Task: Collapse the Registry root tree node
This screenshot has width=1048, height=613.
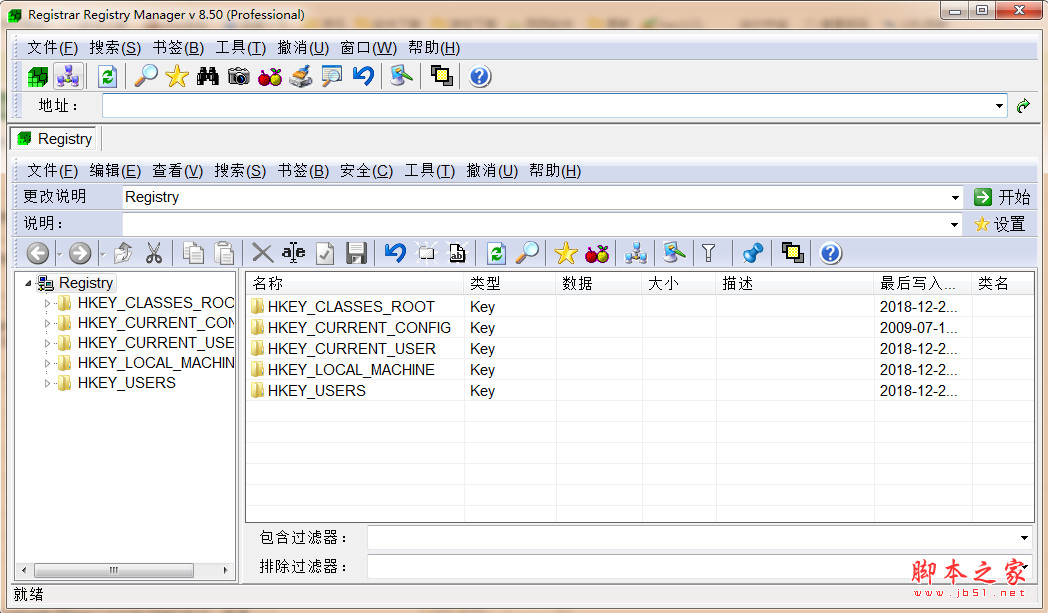Action: pyautogui.click(x=28, y=283)
